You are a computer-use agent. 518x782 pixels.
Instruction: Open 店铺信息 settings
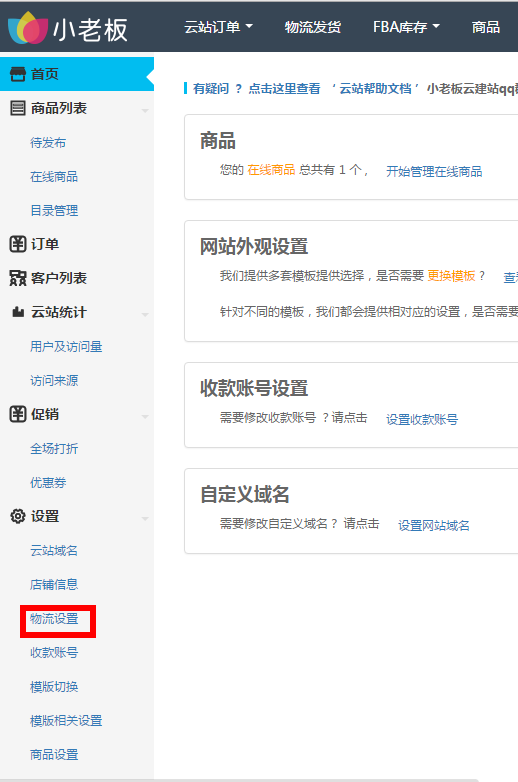tap(54, 585)
